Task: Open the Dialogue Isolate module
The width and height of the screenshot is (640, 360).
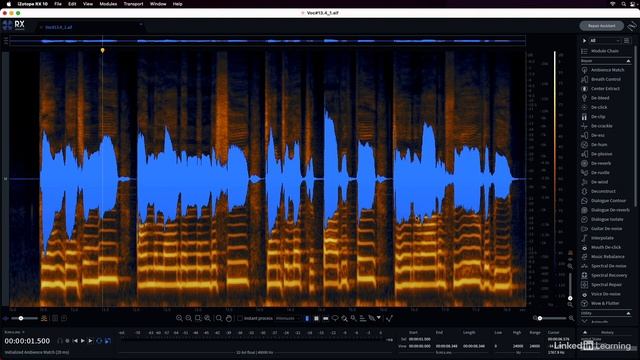Action: [603, 219]
